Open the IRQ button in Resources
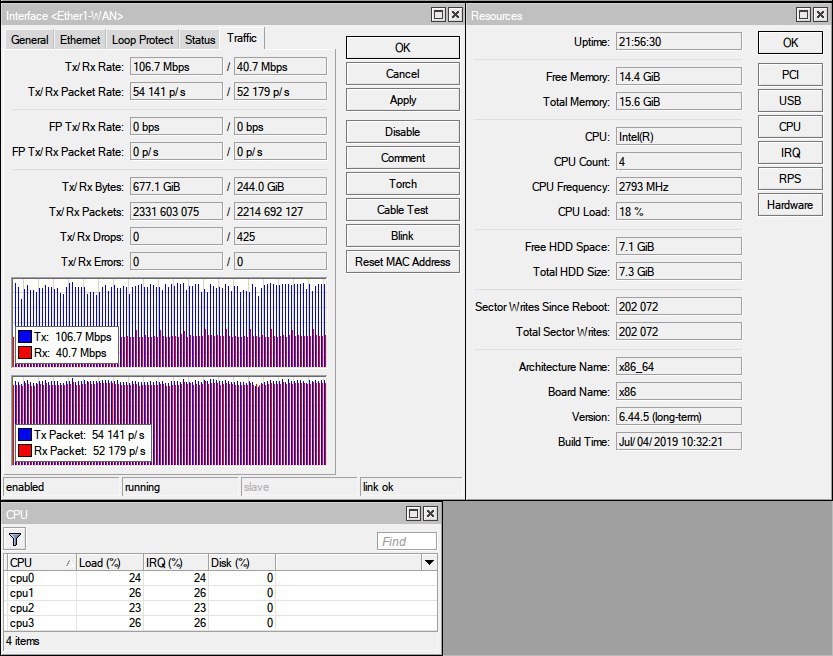This screenshot has width=833, height=656. click(x=790, y=153)
